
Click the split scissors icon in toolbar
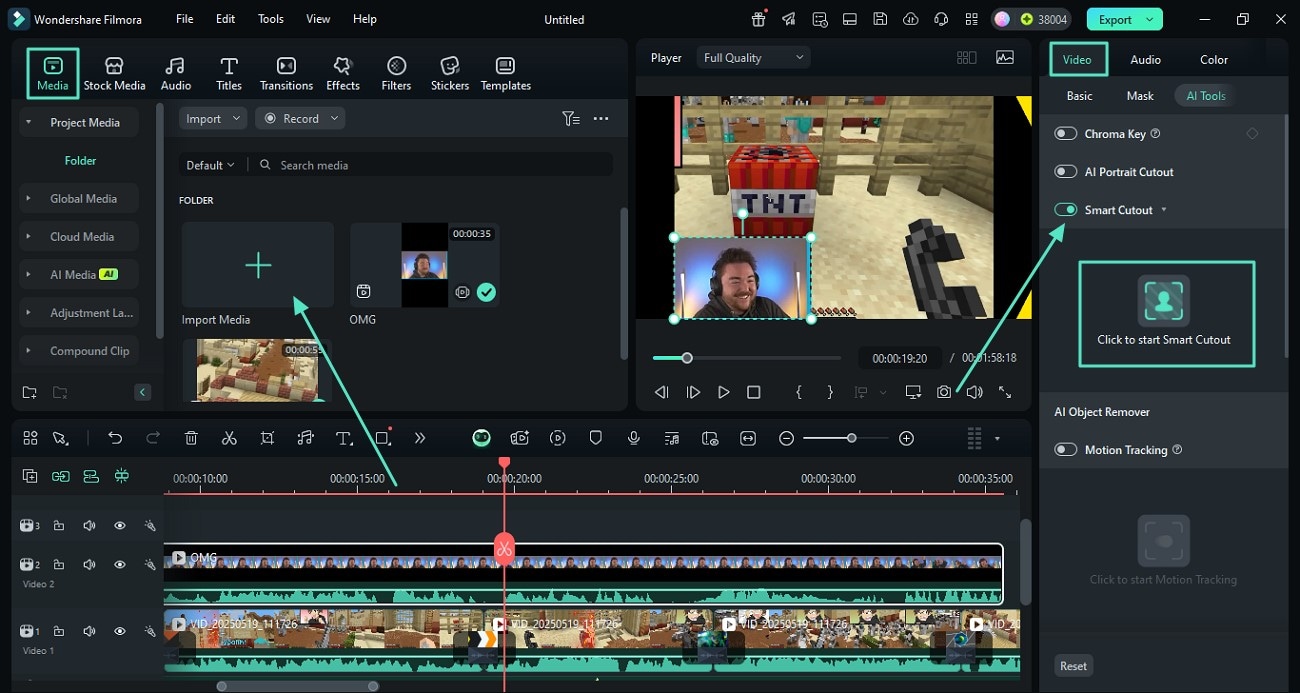(x=229, y=438)
